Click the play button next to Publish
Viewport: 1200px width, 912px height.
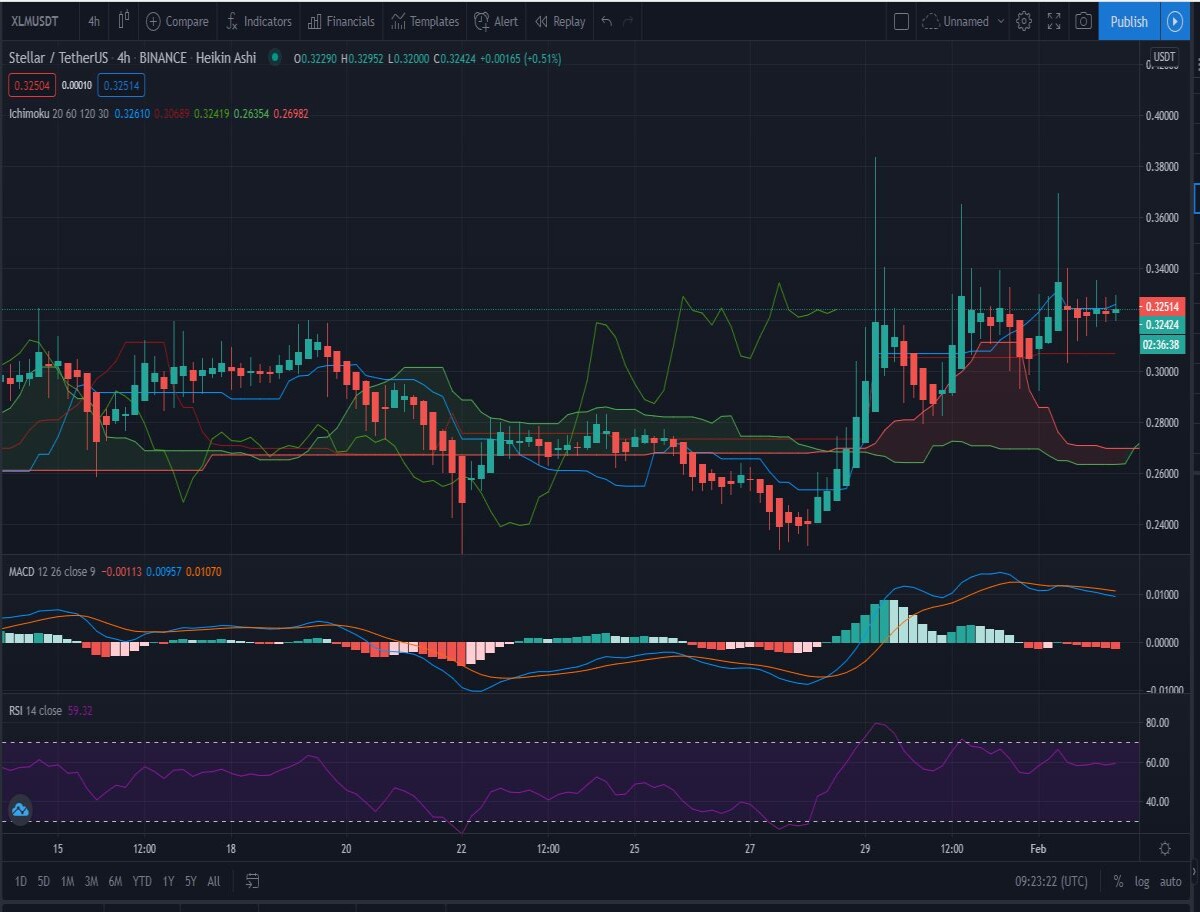pos(1174,21)
